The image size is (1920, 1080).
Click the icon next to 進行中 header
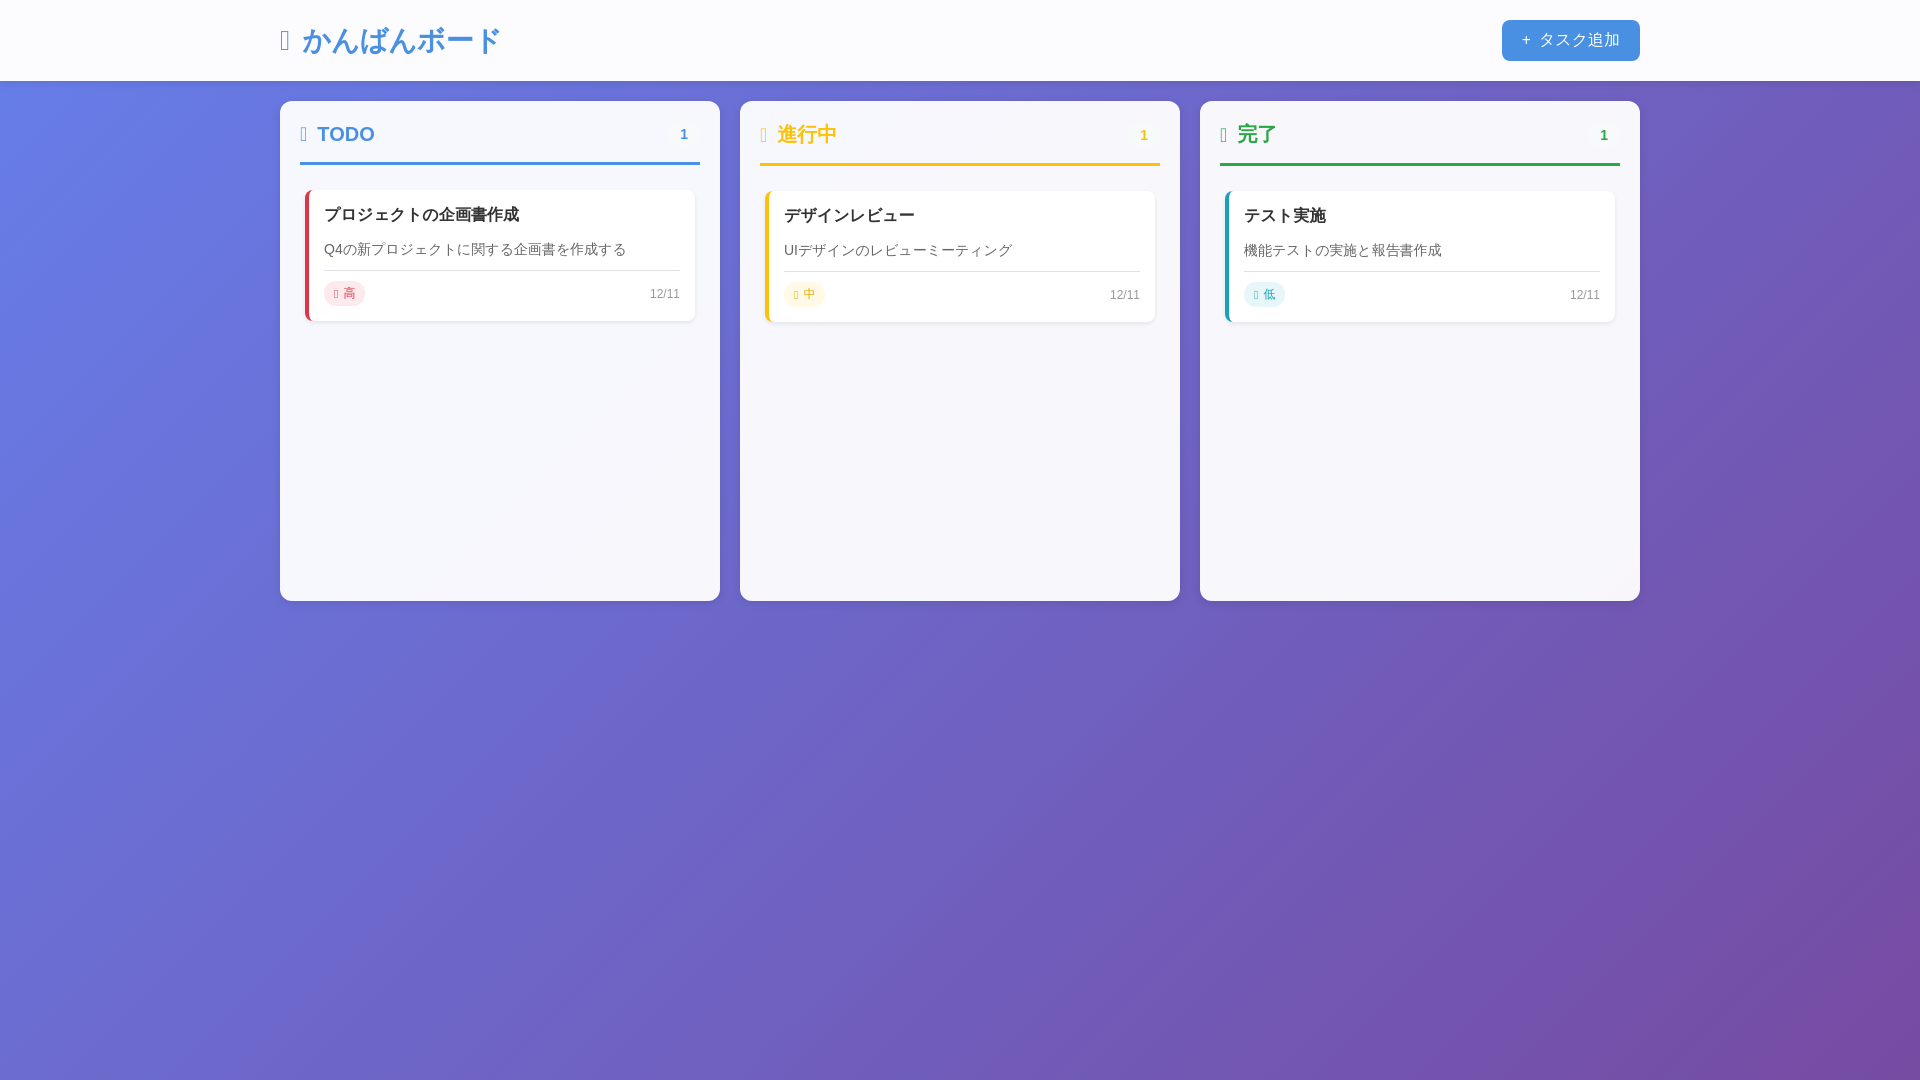click(764, 135)
